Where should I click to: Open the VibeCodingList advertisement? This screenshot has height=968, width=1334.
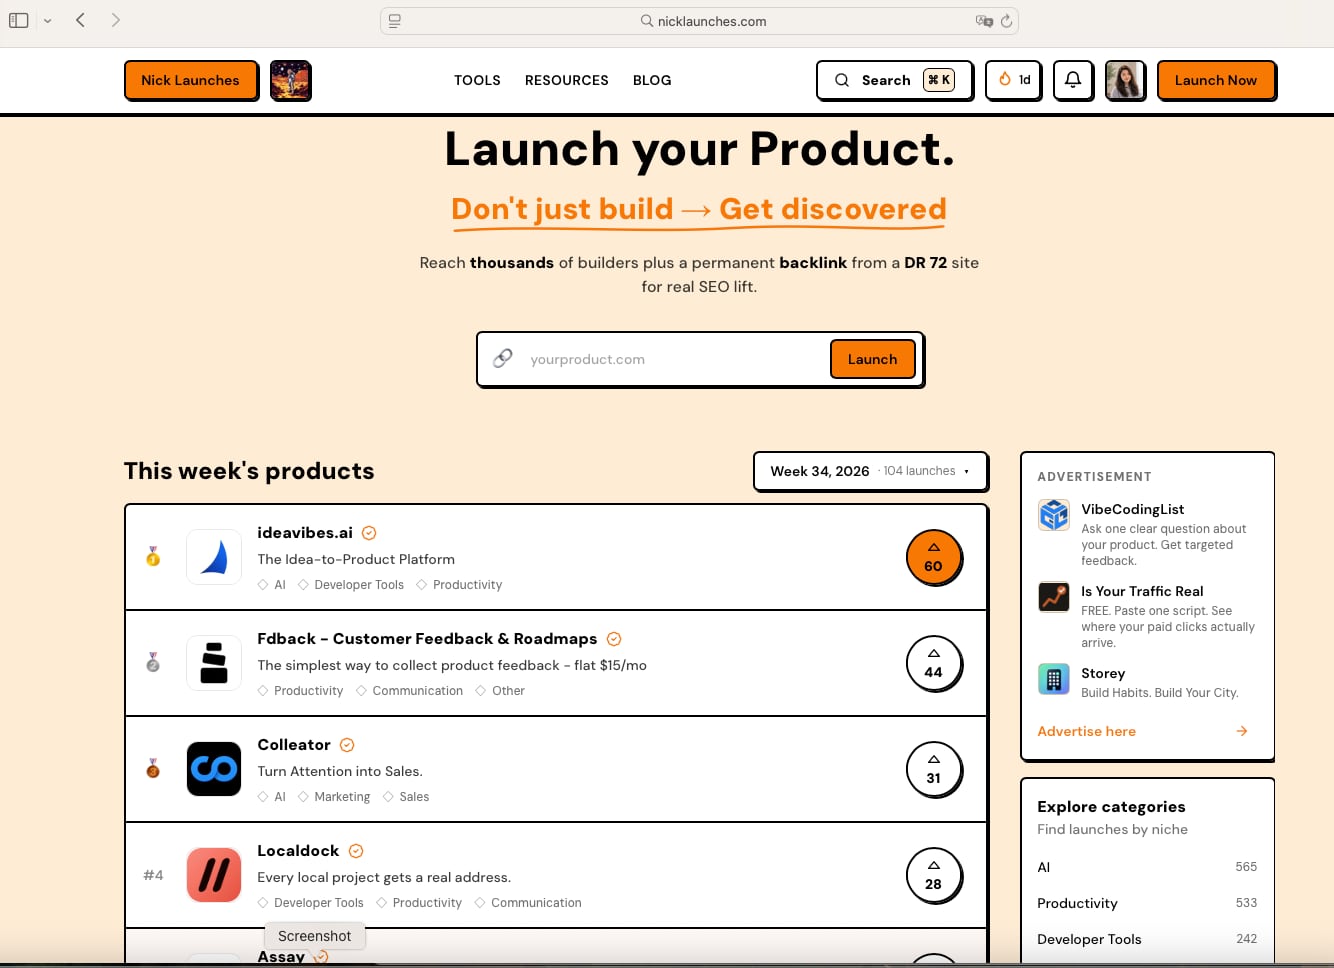(1147, 533)
